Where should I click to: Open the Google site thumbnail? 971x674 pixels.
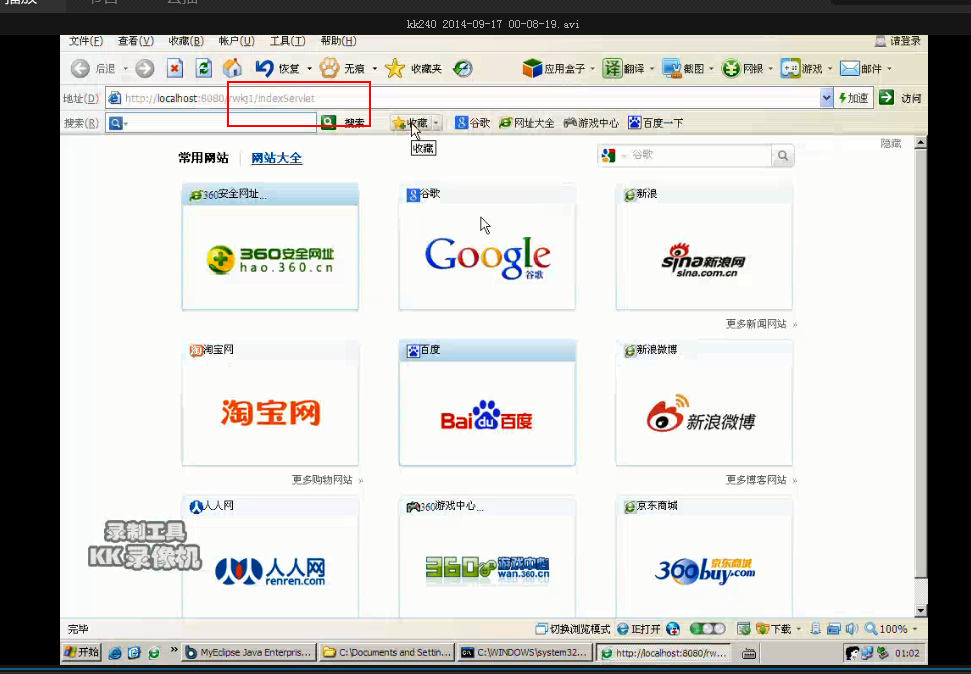click(487, 247)
